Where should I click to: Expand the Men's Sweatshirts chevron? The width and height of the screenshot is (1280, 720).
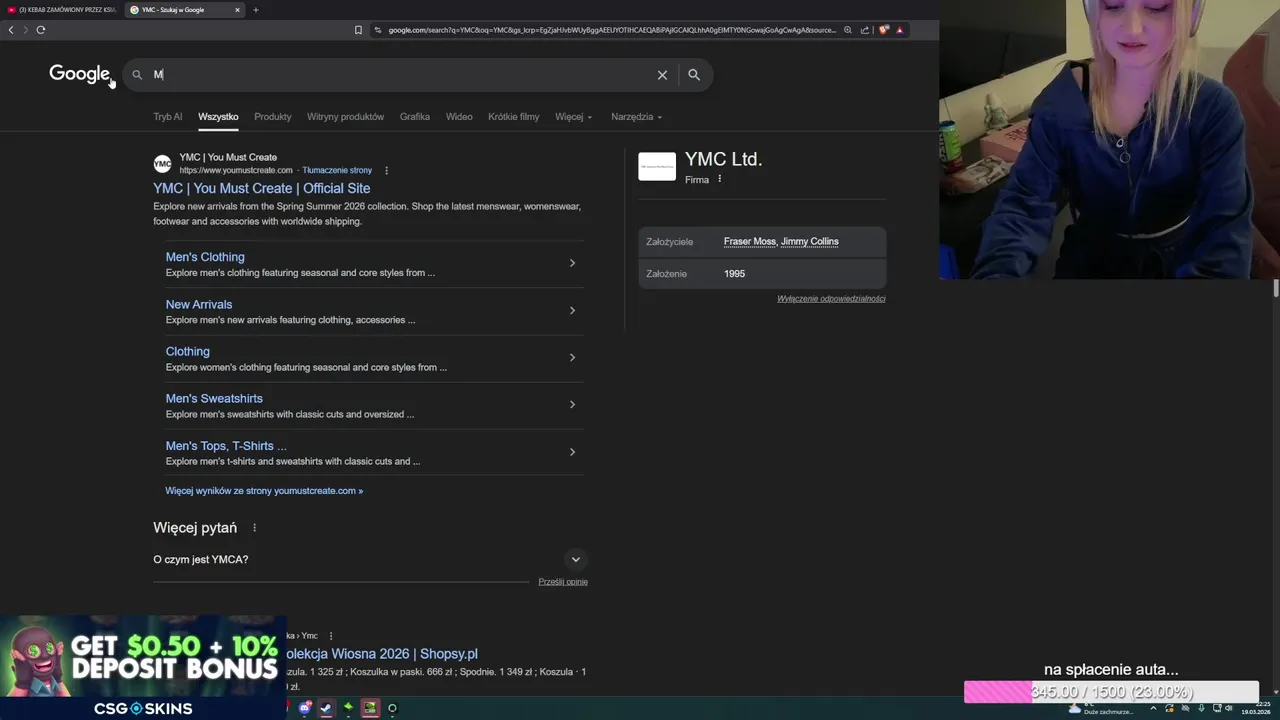(x=572, y=404)
